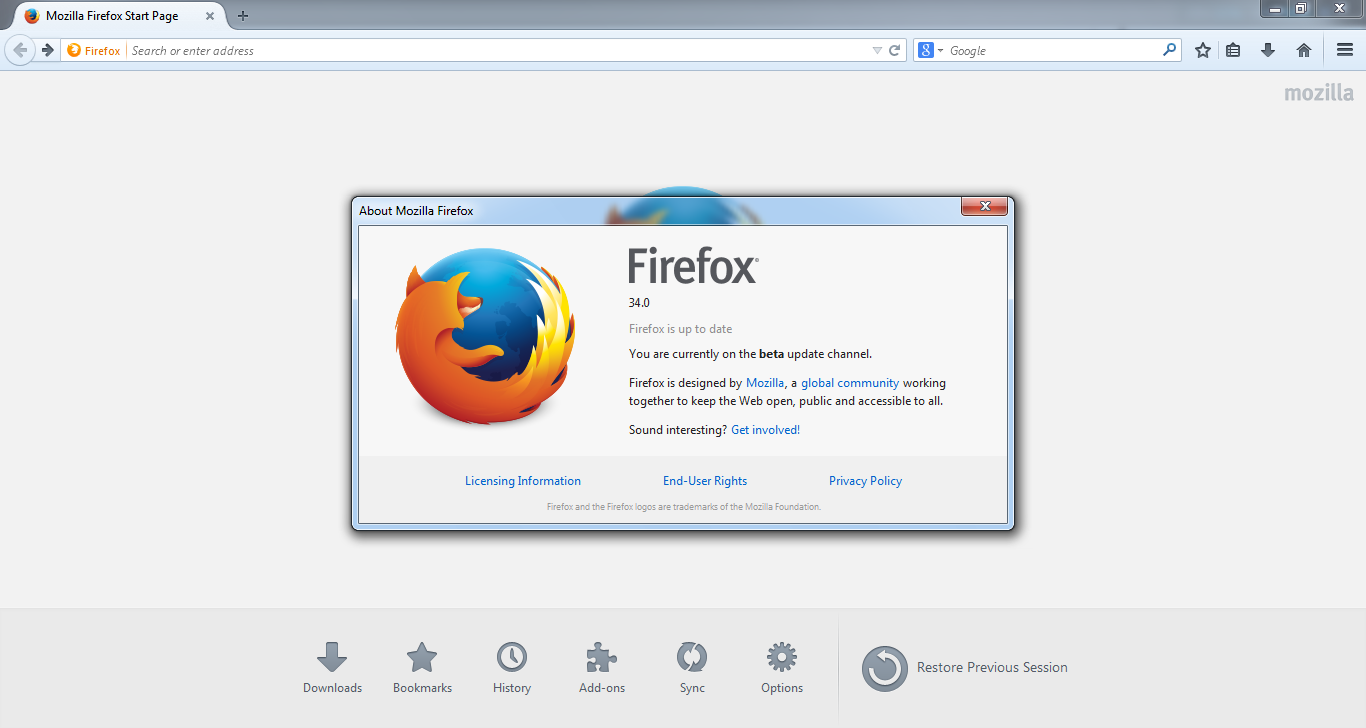
Task: Click the search magnifier icon
Action: pos(1169,50)
